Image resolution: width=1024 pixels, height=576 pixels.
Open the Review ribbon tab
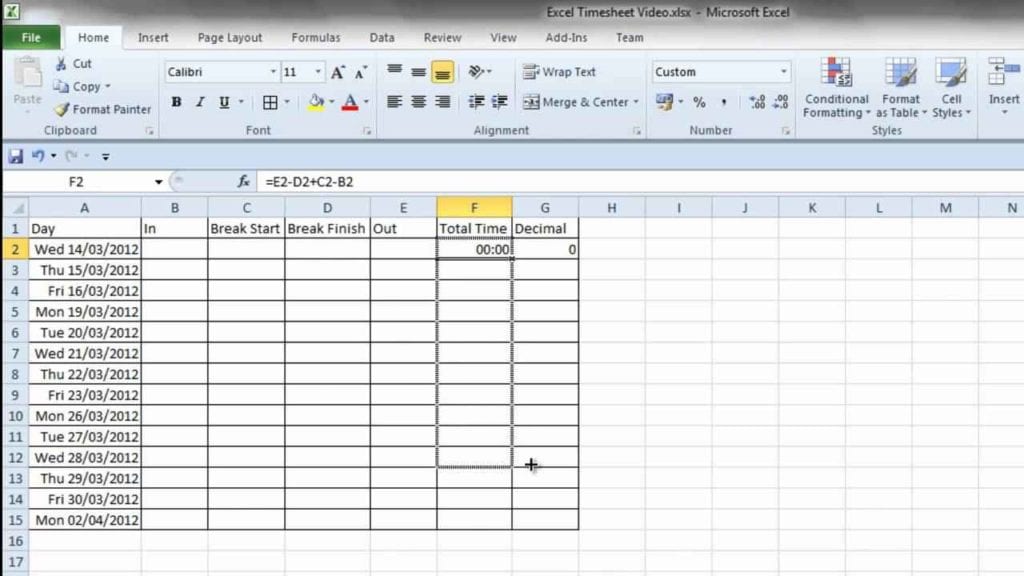(x=441, y=37)
